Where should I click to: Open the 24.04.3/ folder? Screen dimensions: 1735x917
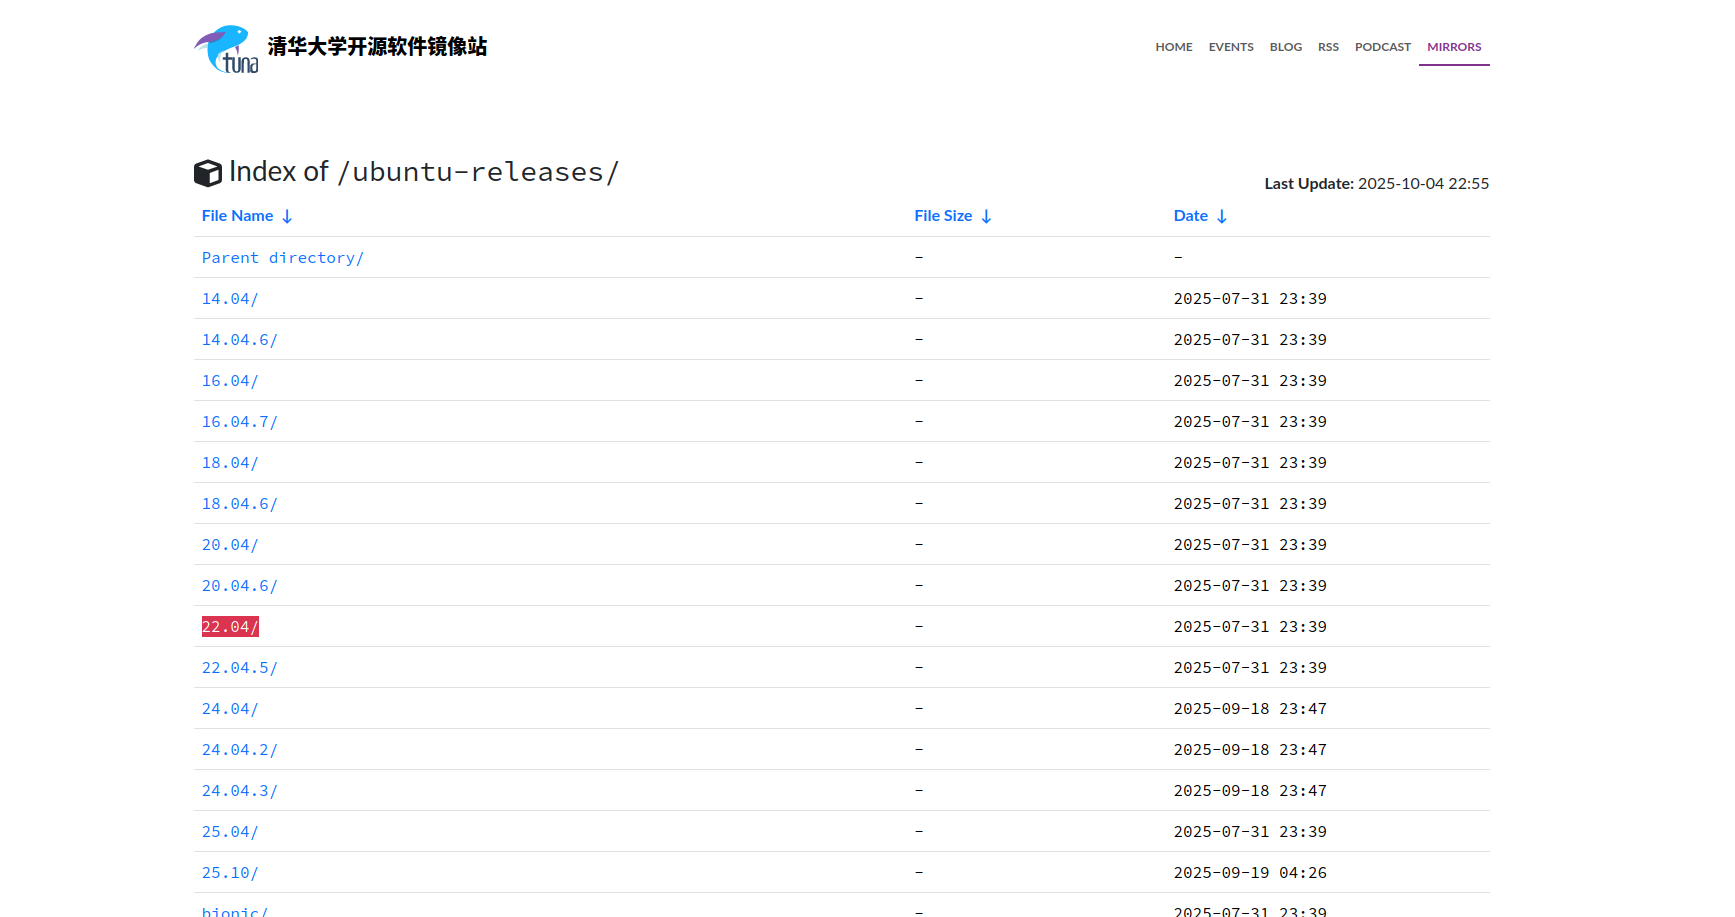(240, 791)
